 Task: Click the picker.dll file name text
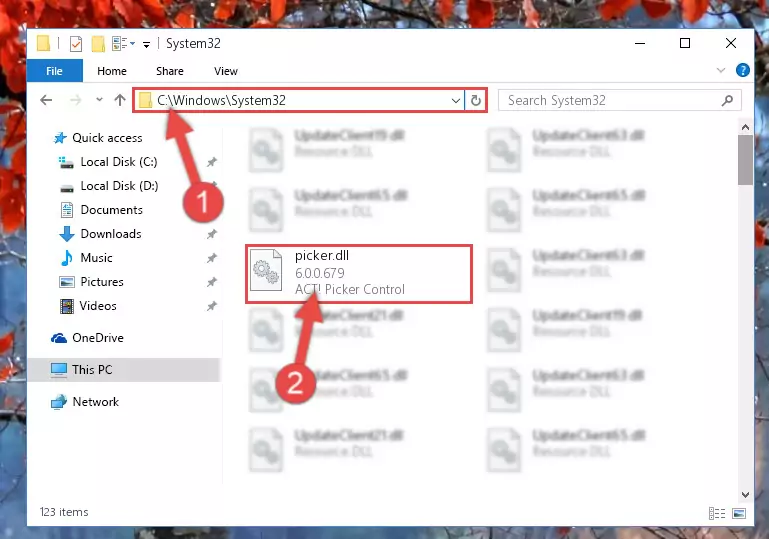point(322,256)
